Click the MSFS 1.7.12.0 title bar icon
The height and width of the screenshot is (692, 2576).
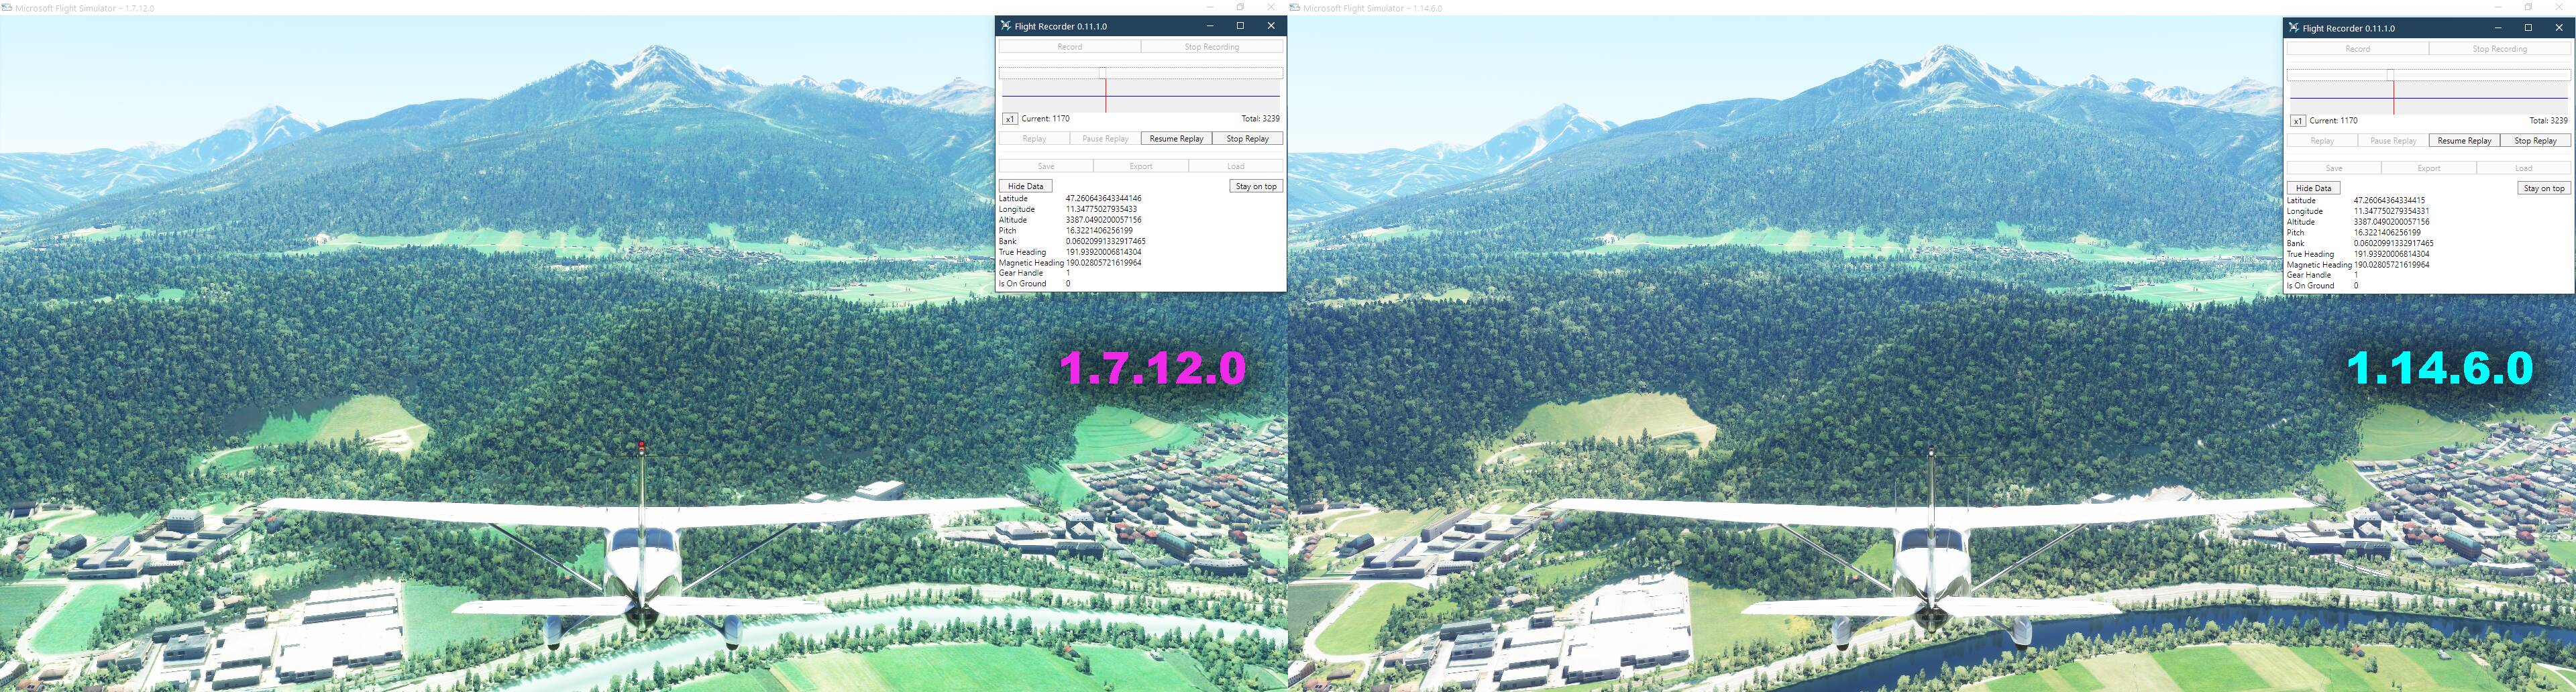tap(6, 8)
